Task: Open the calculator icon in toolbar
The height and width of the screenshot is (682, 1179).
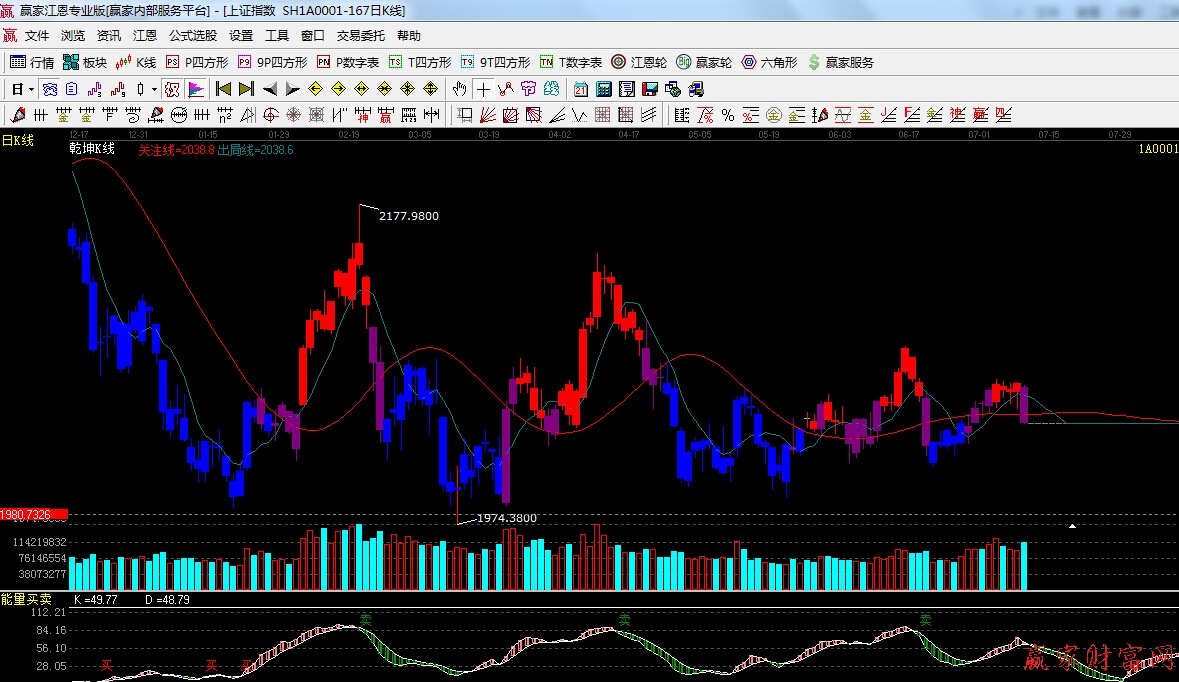Action: coord(604,89)
